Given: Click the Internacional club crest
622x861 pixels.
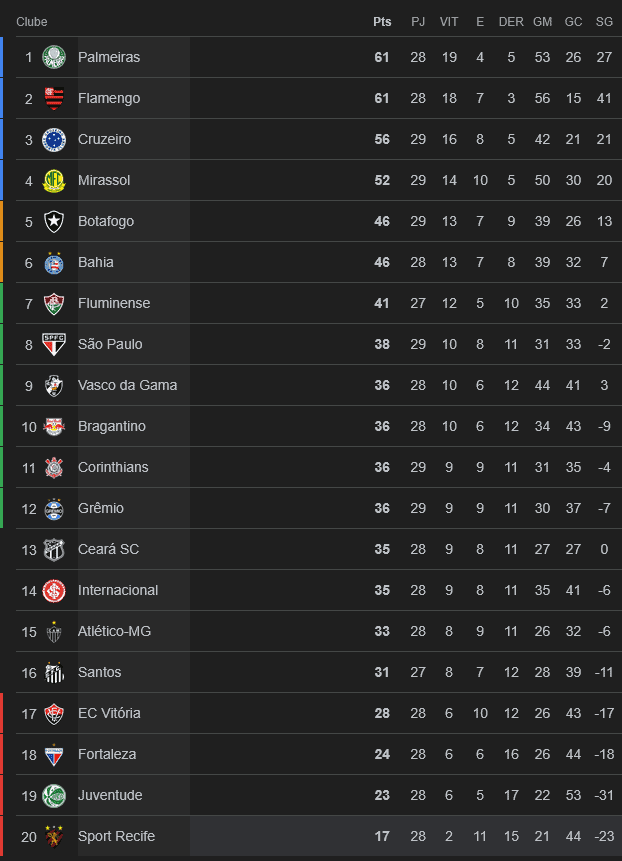Looking at the screenshot, I should (54, 590).
